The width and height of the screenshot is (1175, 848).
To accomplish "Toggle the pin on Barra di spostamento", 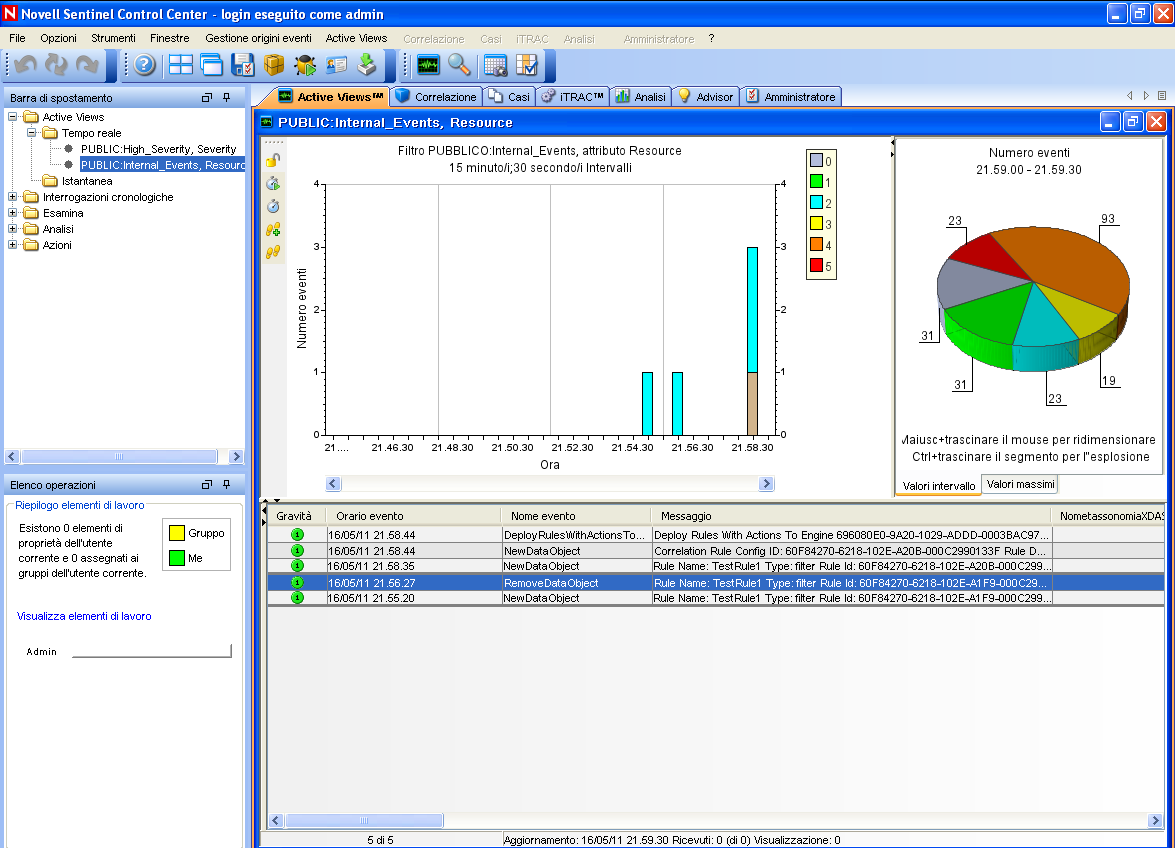I will point(227,98).
